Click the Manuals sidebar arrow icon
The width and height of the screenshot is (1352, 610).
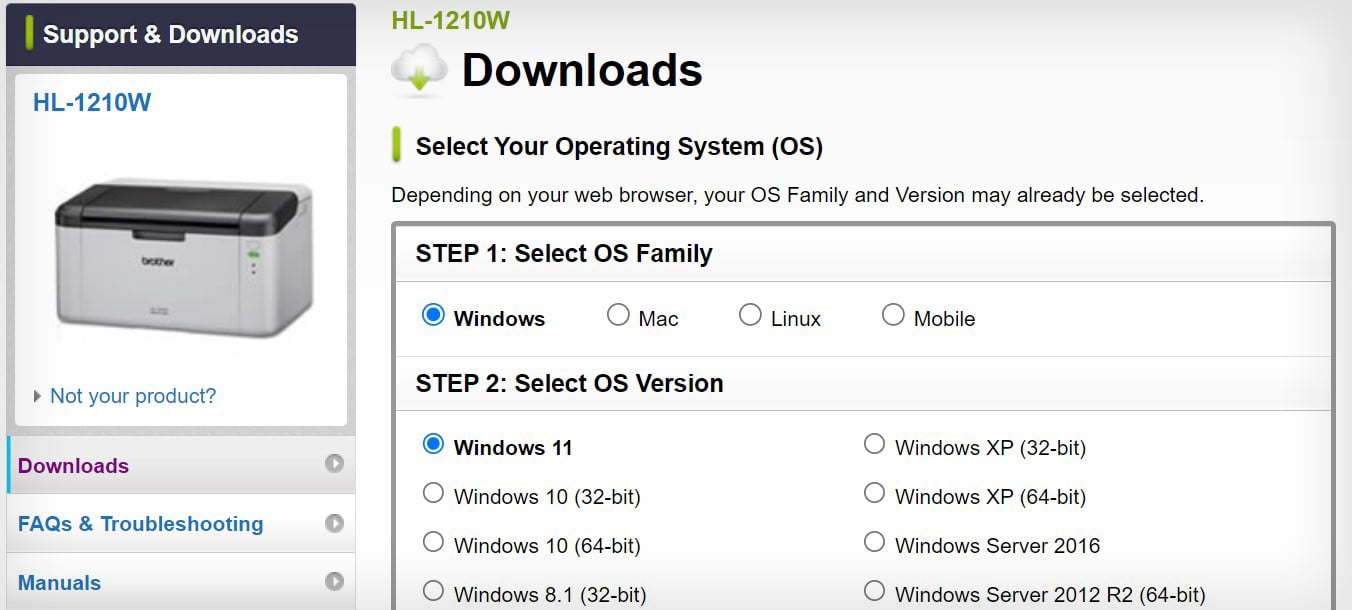[x=334, y=581]
